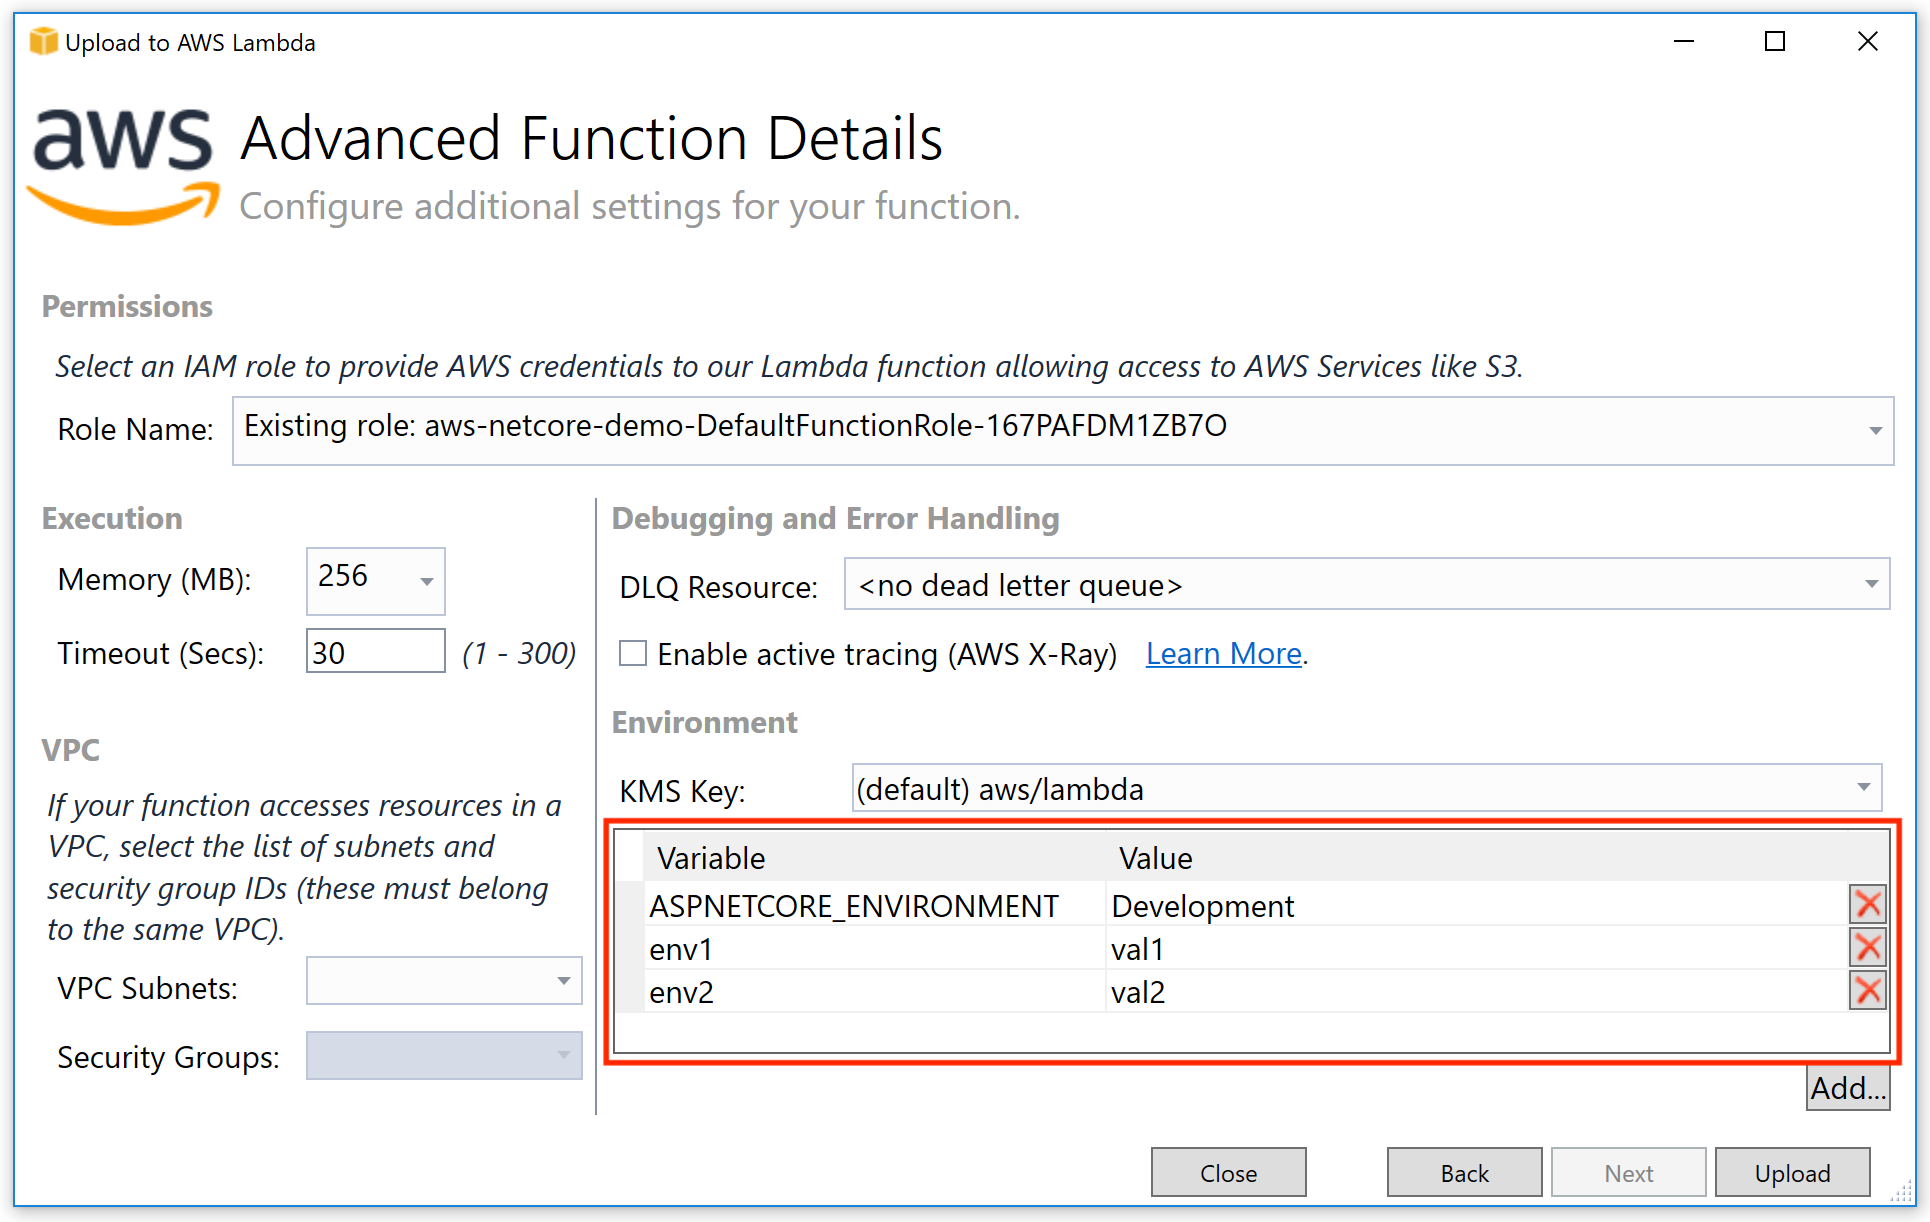Remove the env1 variable with red X
The width and height of the screenshot is (1930, 1222).
pos(1867,948)
